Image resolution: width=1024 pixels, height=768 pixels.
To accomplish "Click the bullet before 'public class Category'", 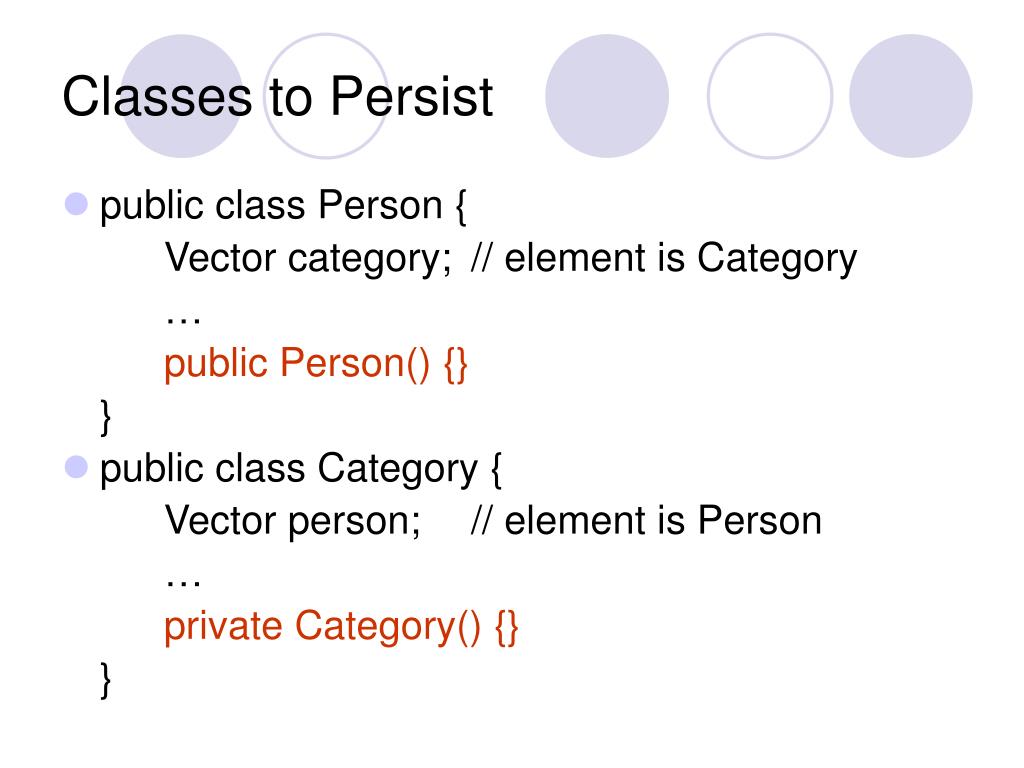I will pos(76,467).
